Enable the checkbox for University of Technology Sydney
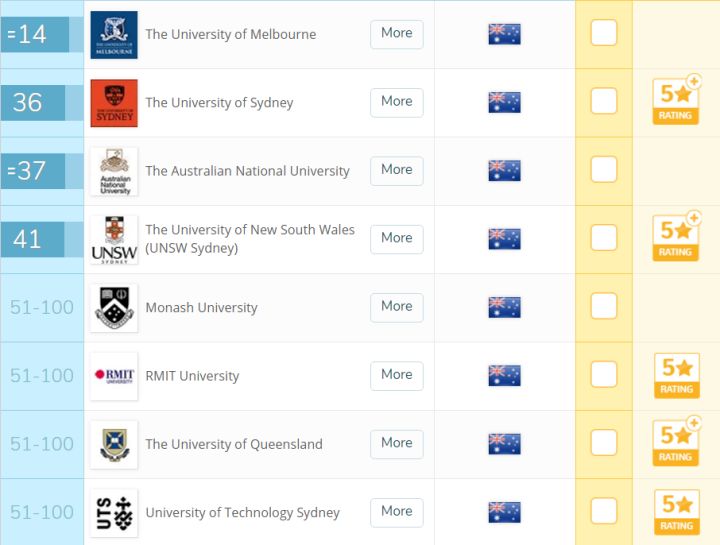This screenshot has width=720, height=545. [x=604, y=511]
